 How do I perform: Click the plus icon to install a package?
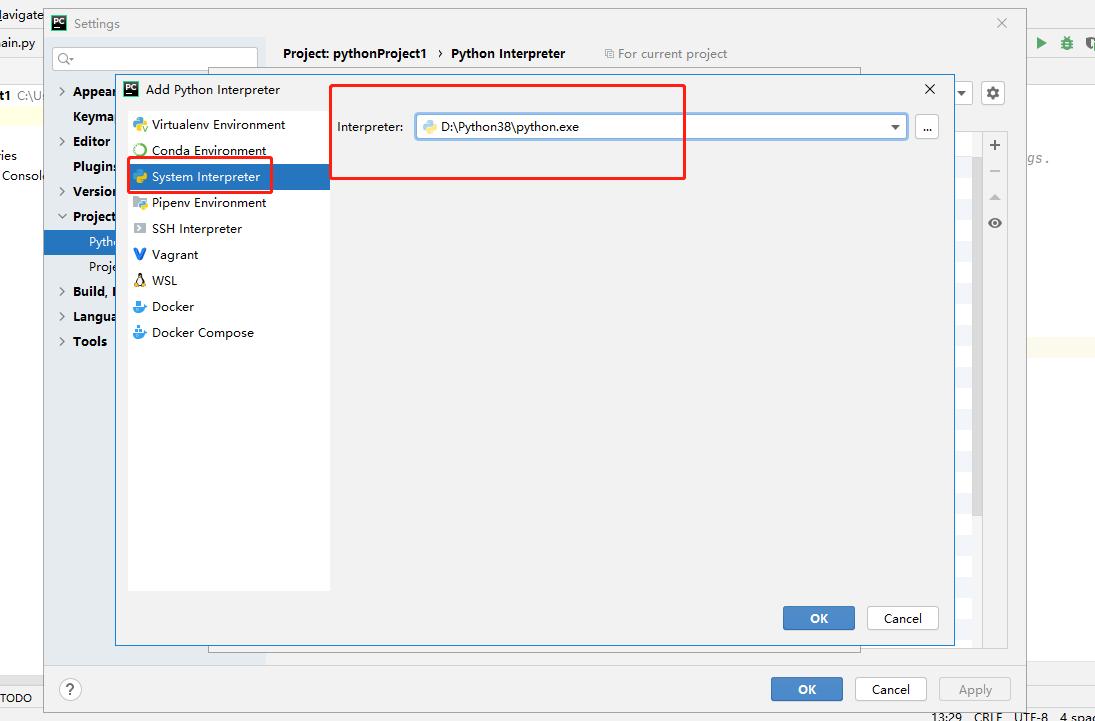[994, 144]
